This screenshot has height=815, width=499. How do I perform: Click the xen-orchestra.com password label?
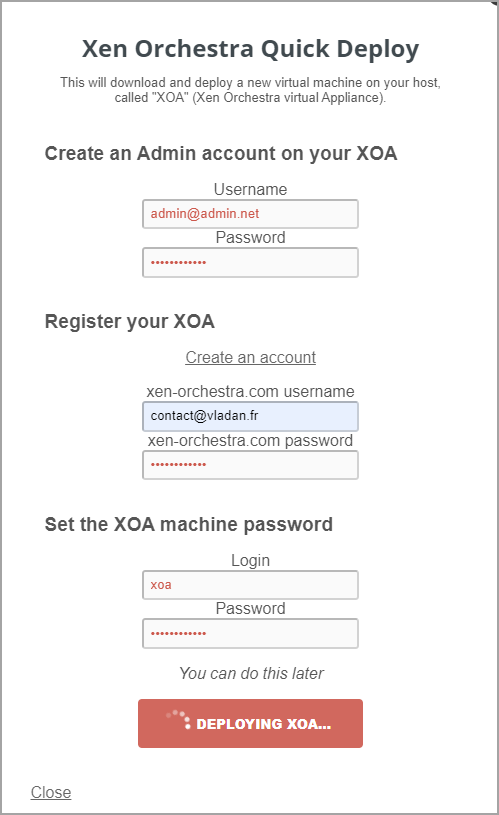(251, 441)
